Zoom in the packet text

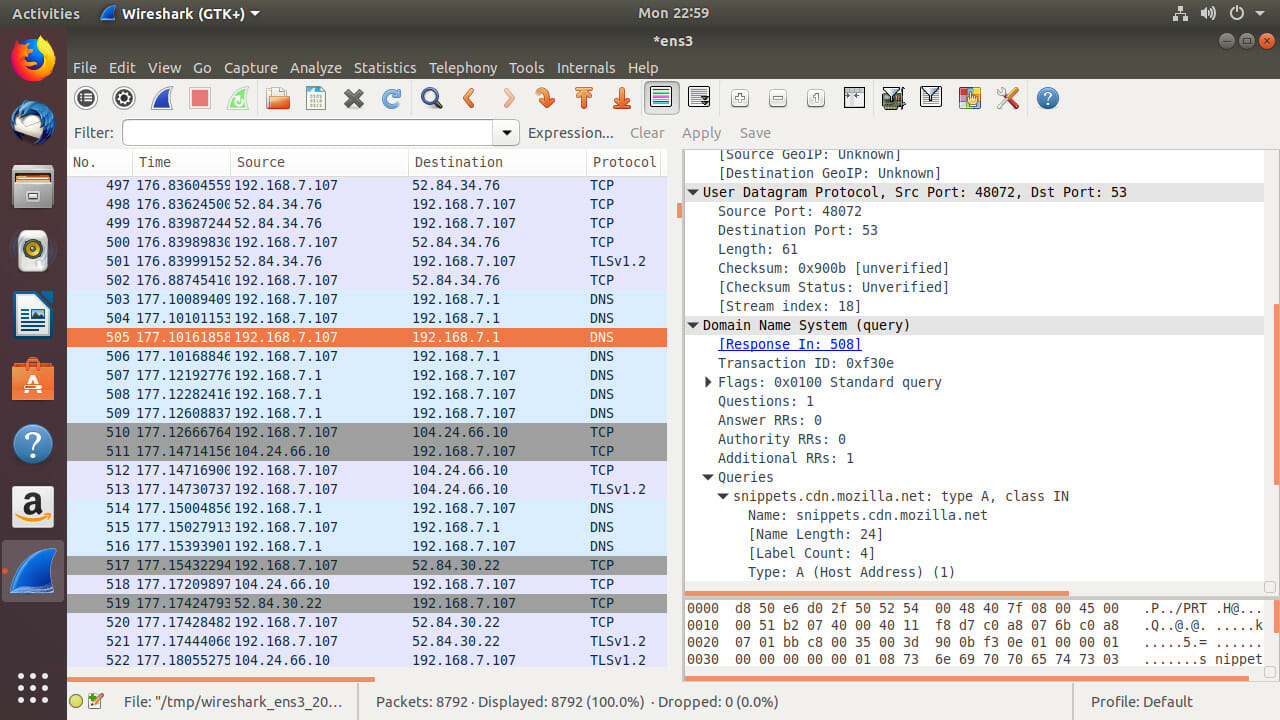pyautogui.click(x=739, y=98)
